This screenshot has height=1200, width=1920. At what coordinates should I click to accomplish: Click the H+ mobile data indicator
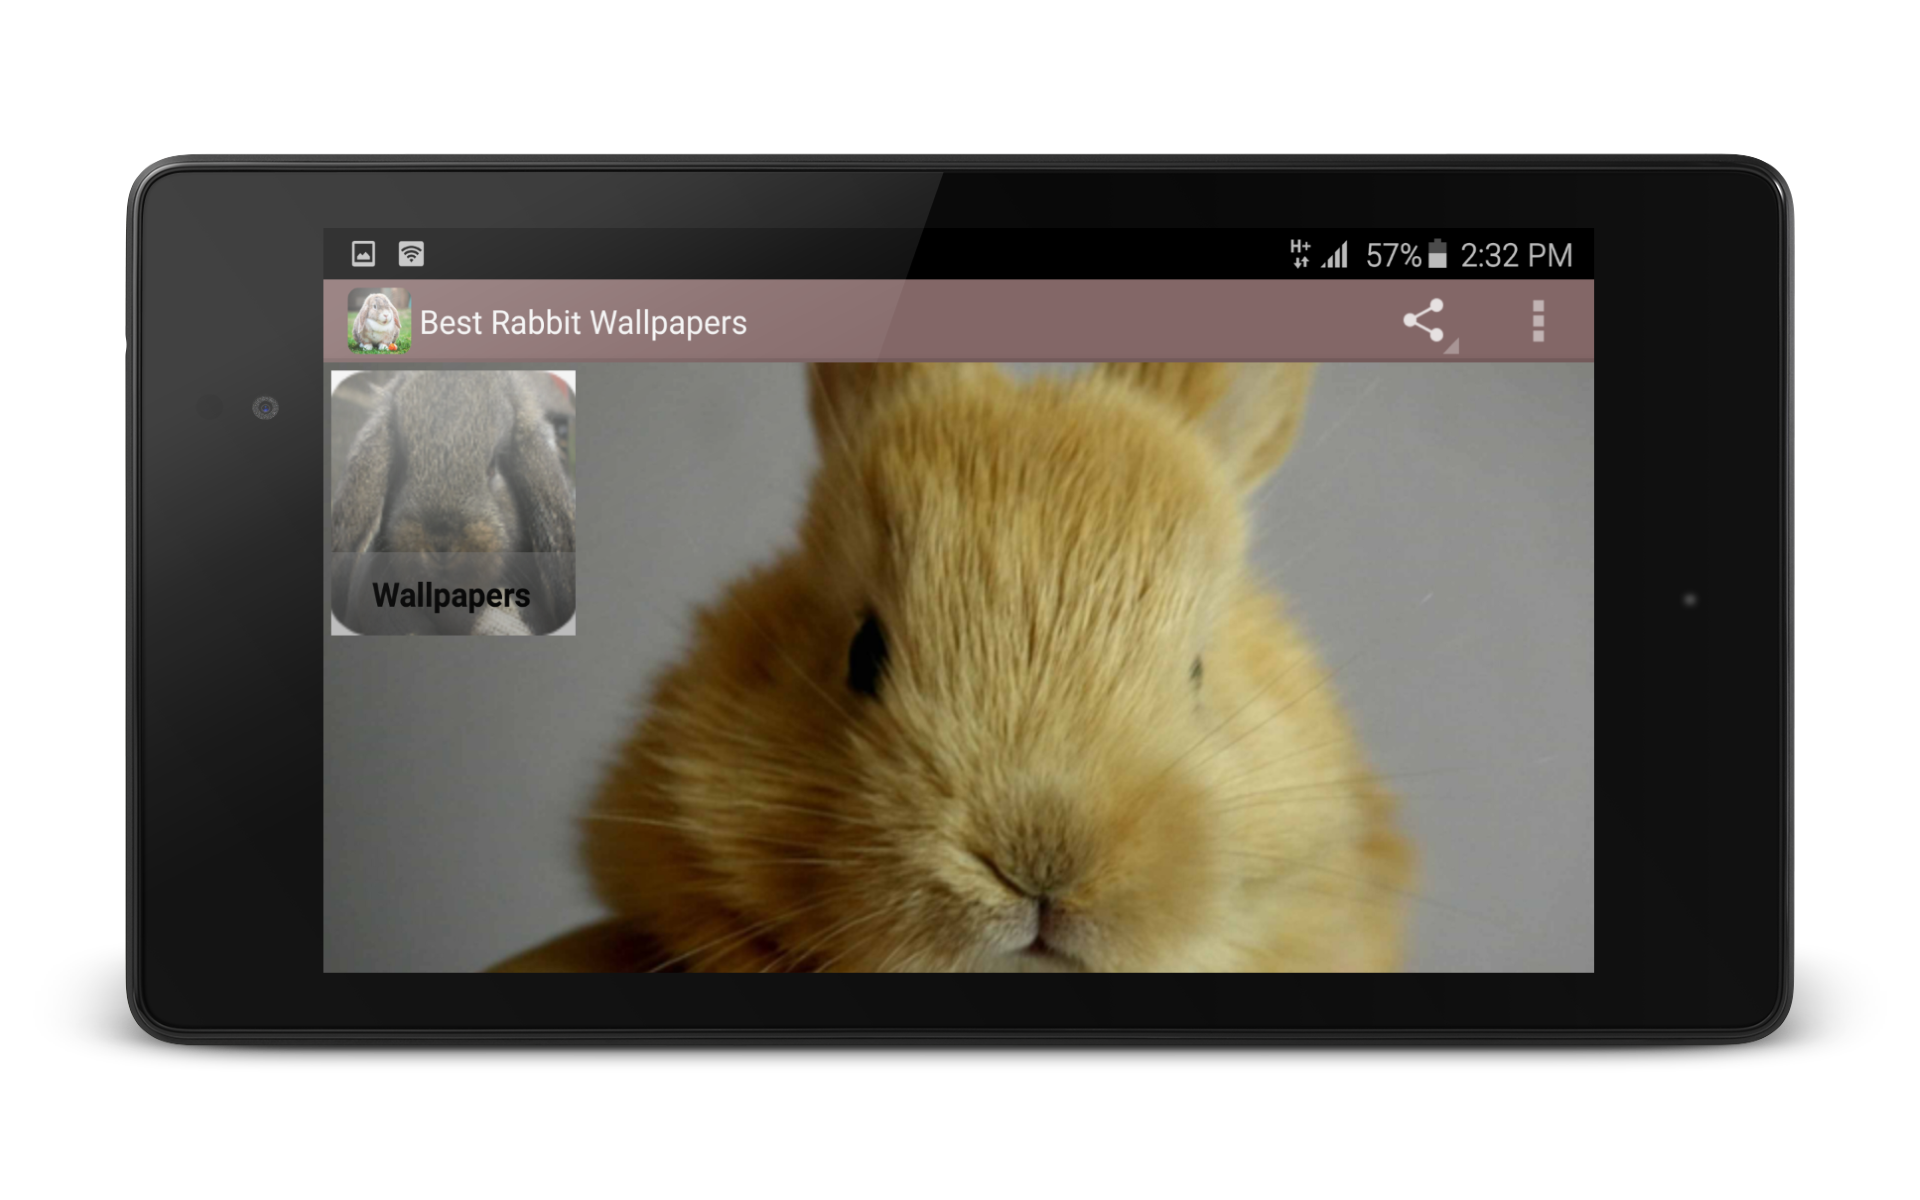(1300, 254)
